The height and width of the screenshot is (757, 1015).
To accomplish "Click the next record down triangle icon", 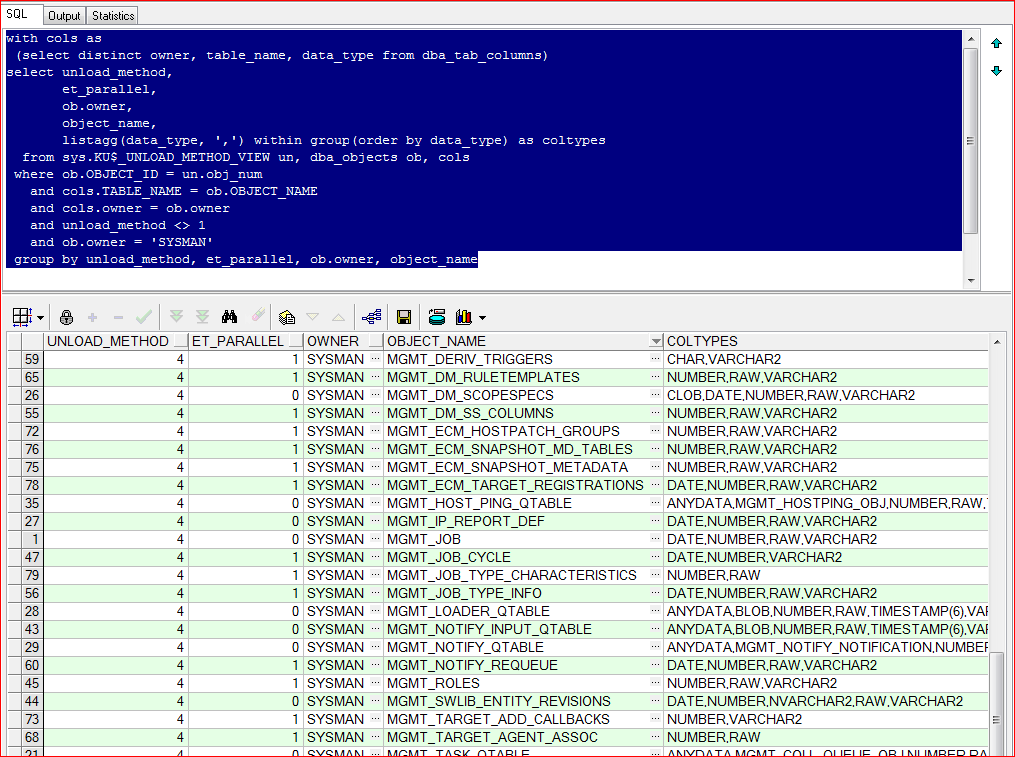I will click(x=313, y=317).
